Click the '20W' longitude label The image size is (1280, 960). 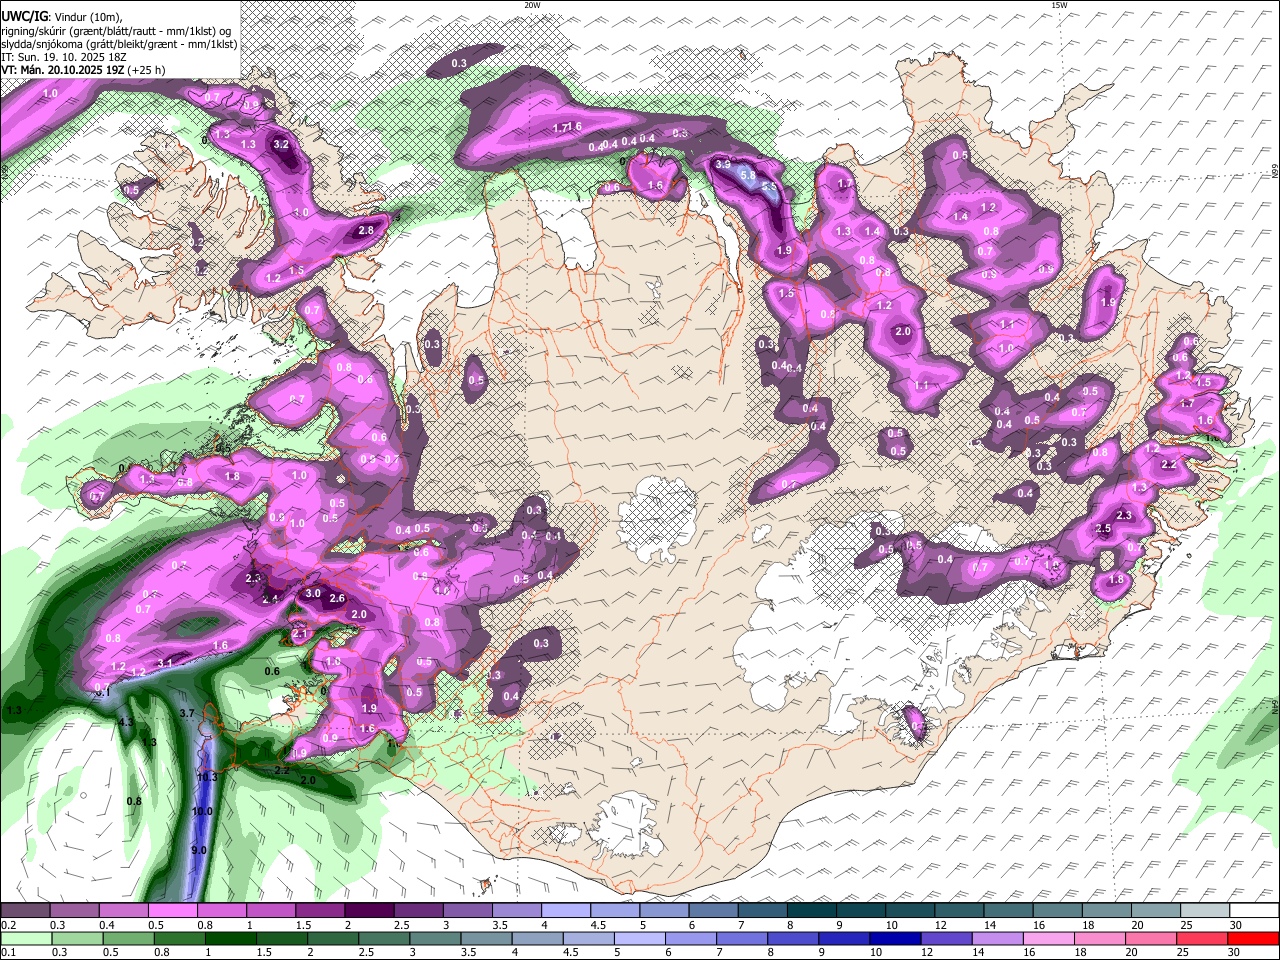tap(532, 5)
